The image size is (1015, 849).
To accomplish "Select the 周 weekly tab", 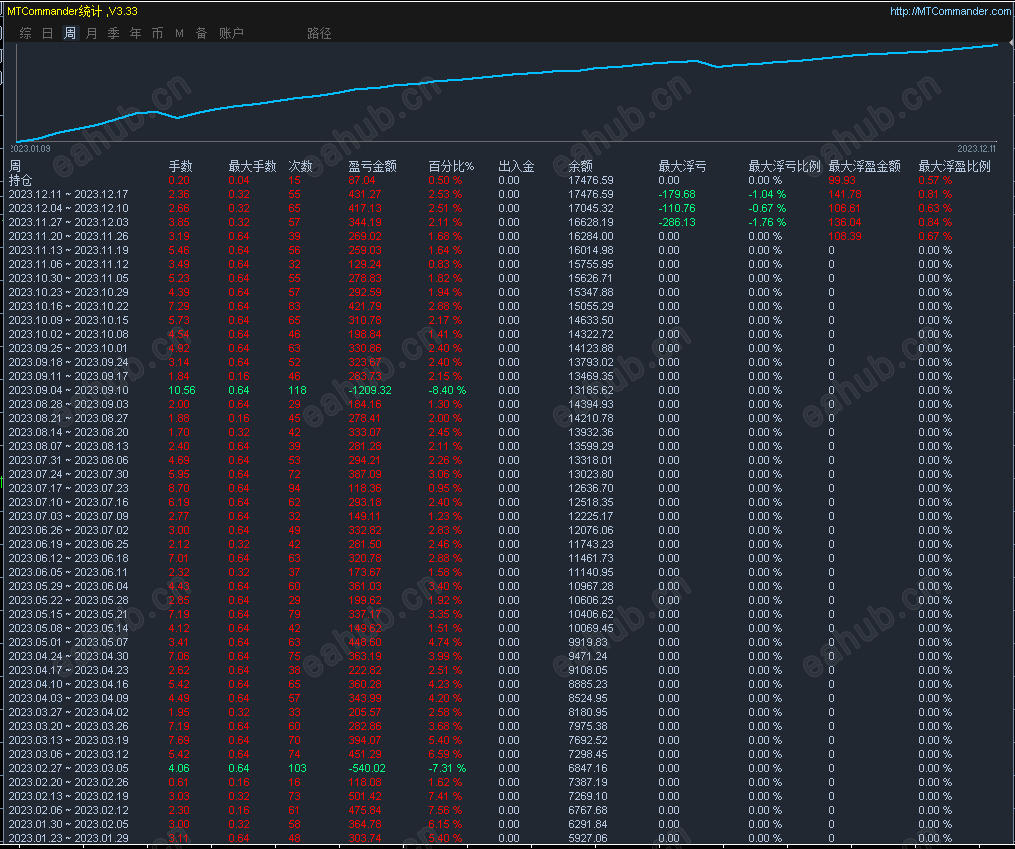I will click(x=70, y=33).
